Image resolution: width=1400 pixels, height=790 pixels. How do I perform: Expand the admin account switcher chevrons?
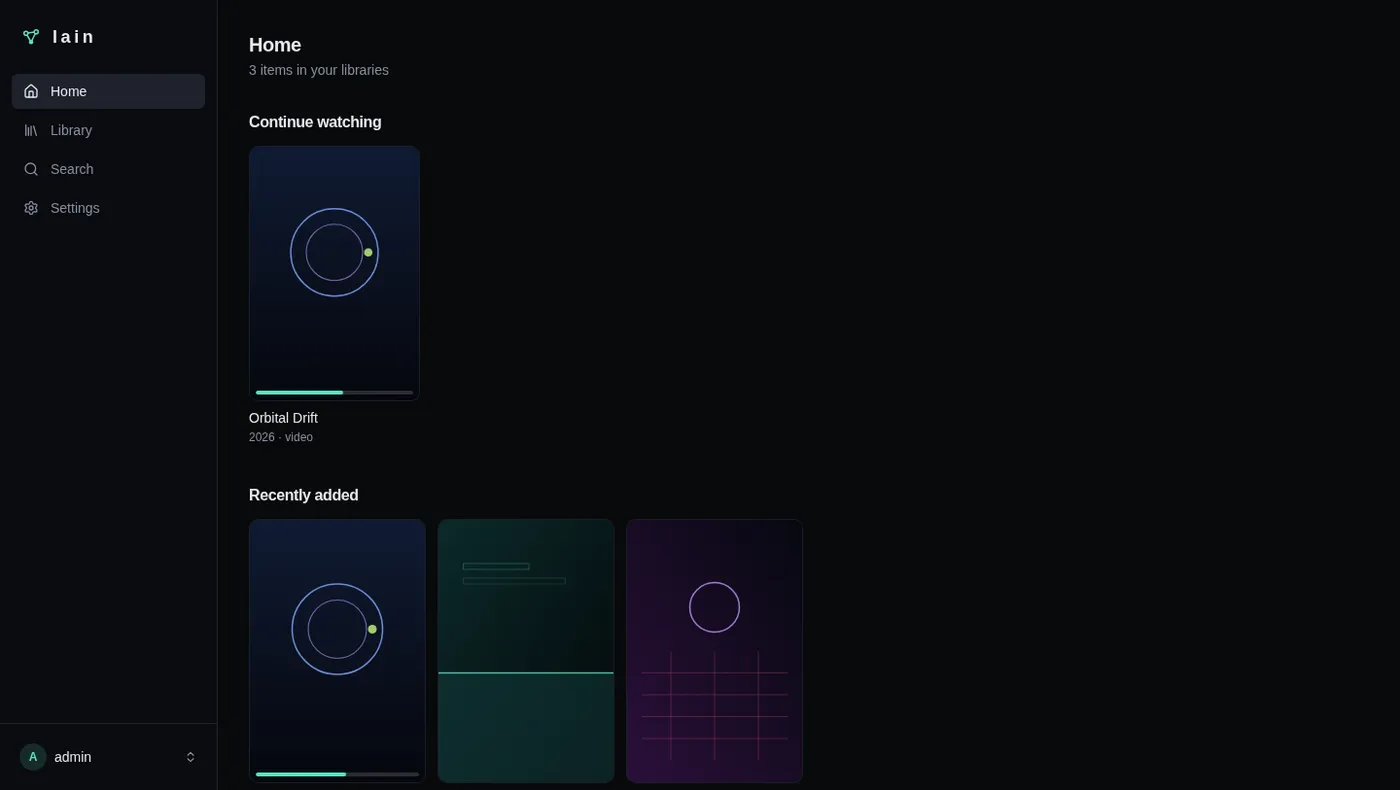(x=190, y=757)
